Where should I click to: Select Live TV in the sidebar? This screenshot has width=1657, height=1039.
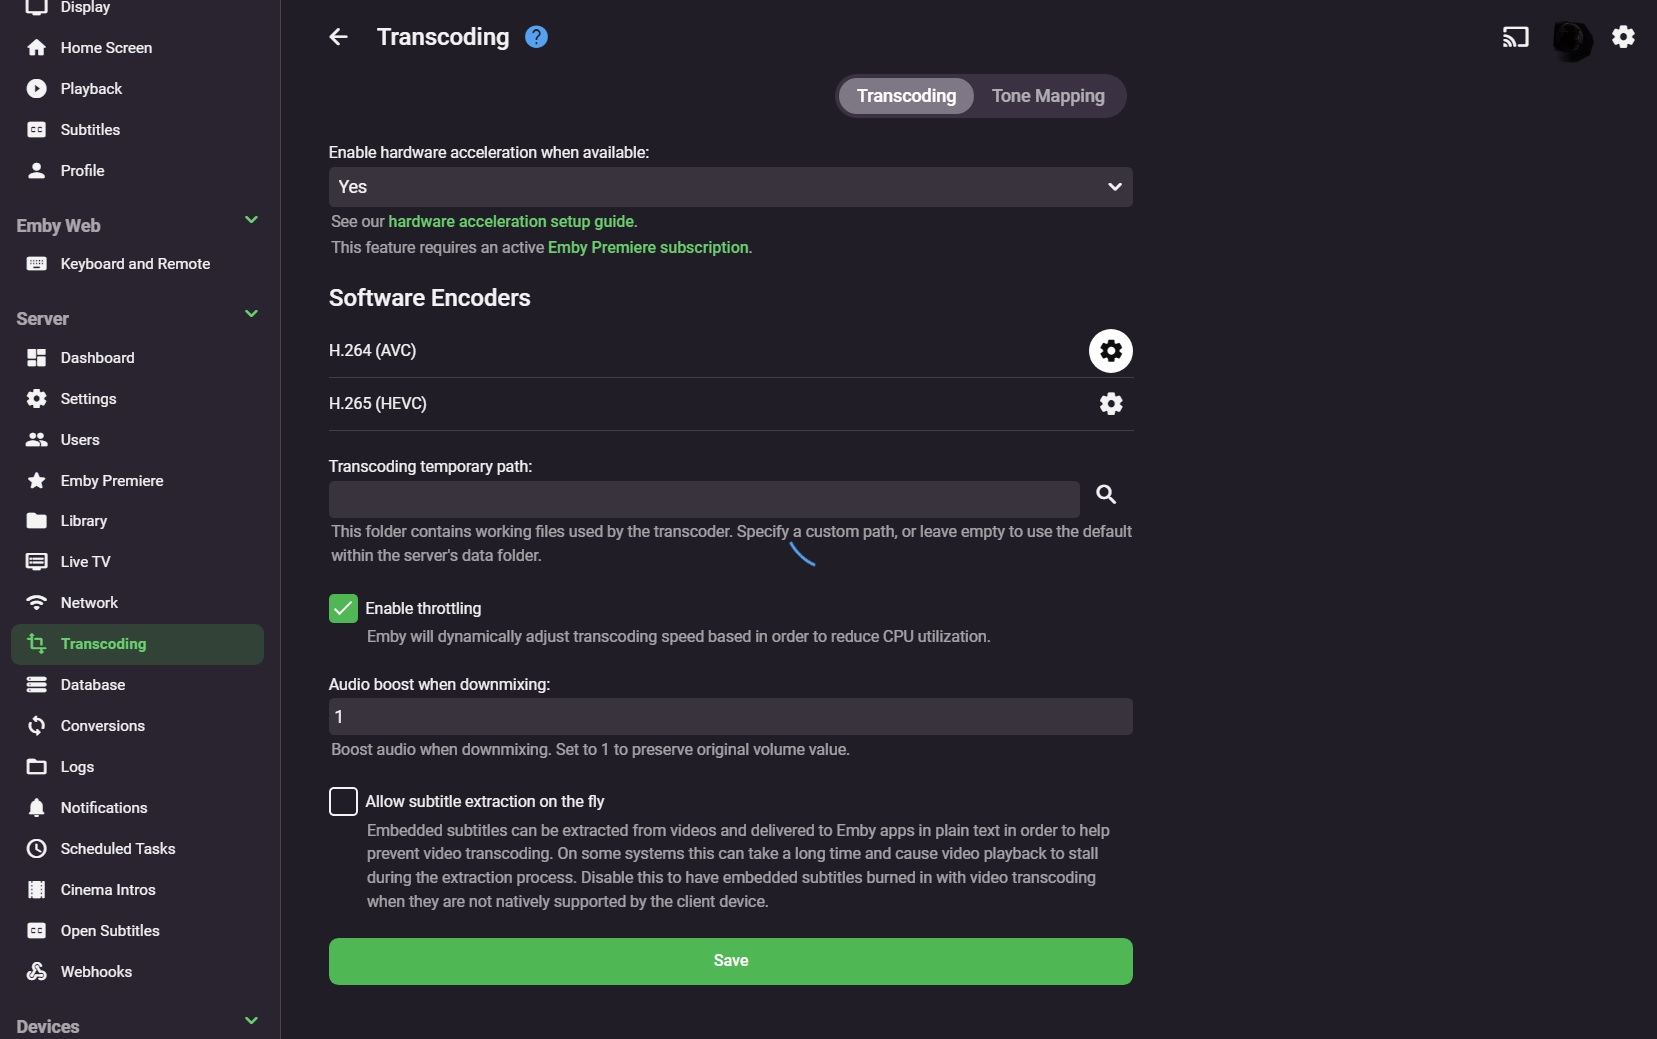click(84, 561)
